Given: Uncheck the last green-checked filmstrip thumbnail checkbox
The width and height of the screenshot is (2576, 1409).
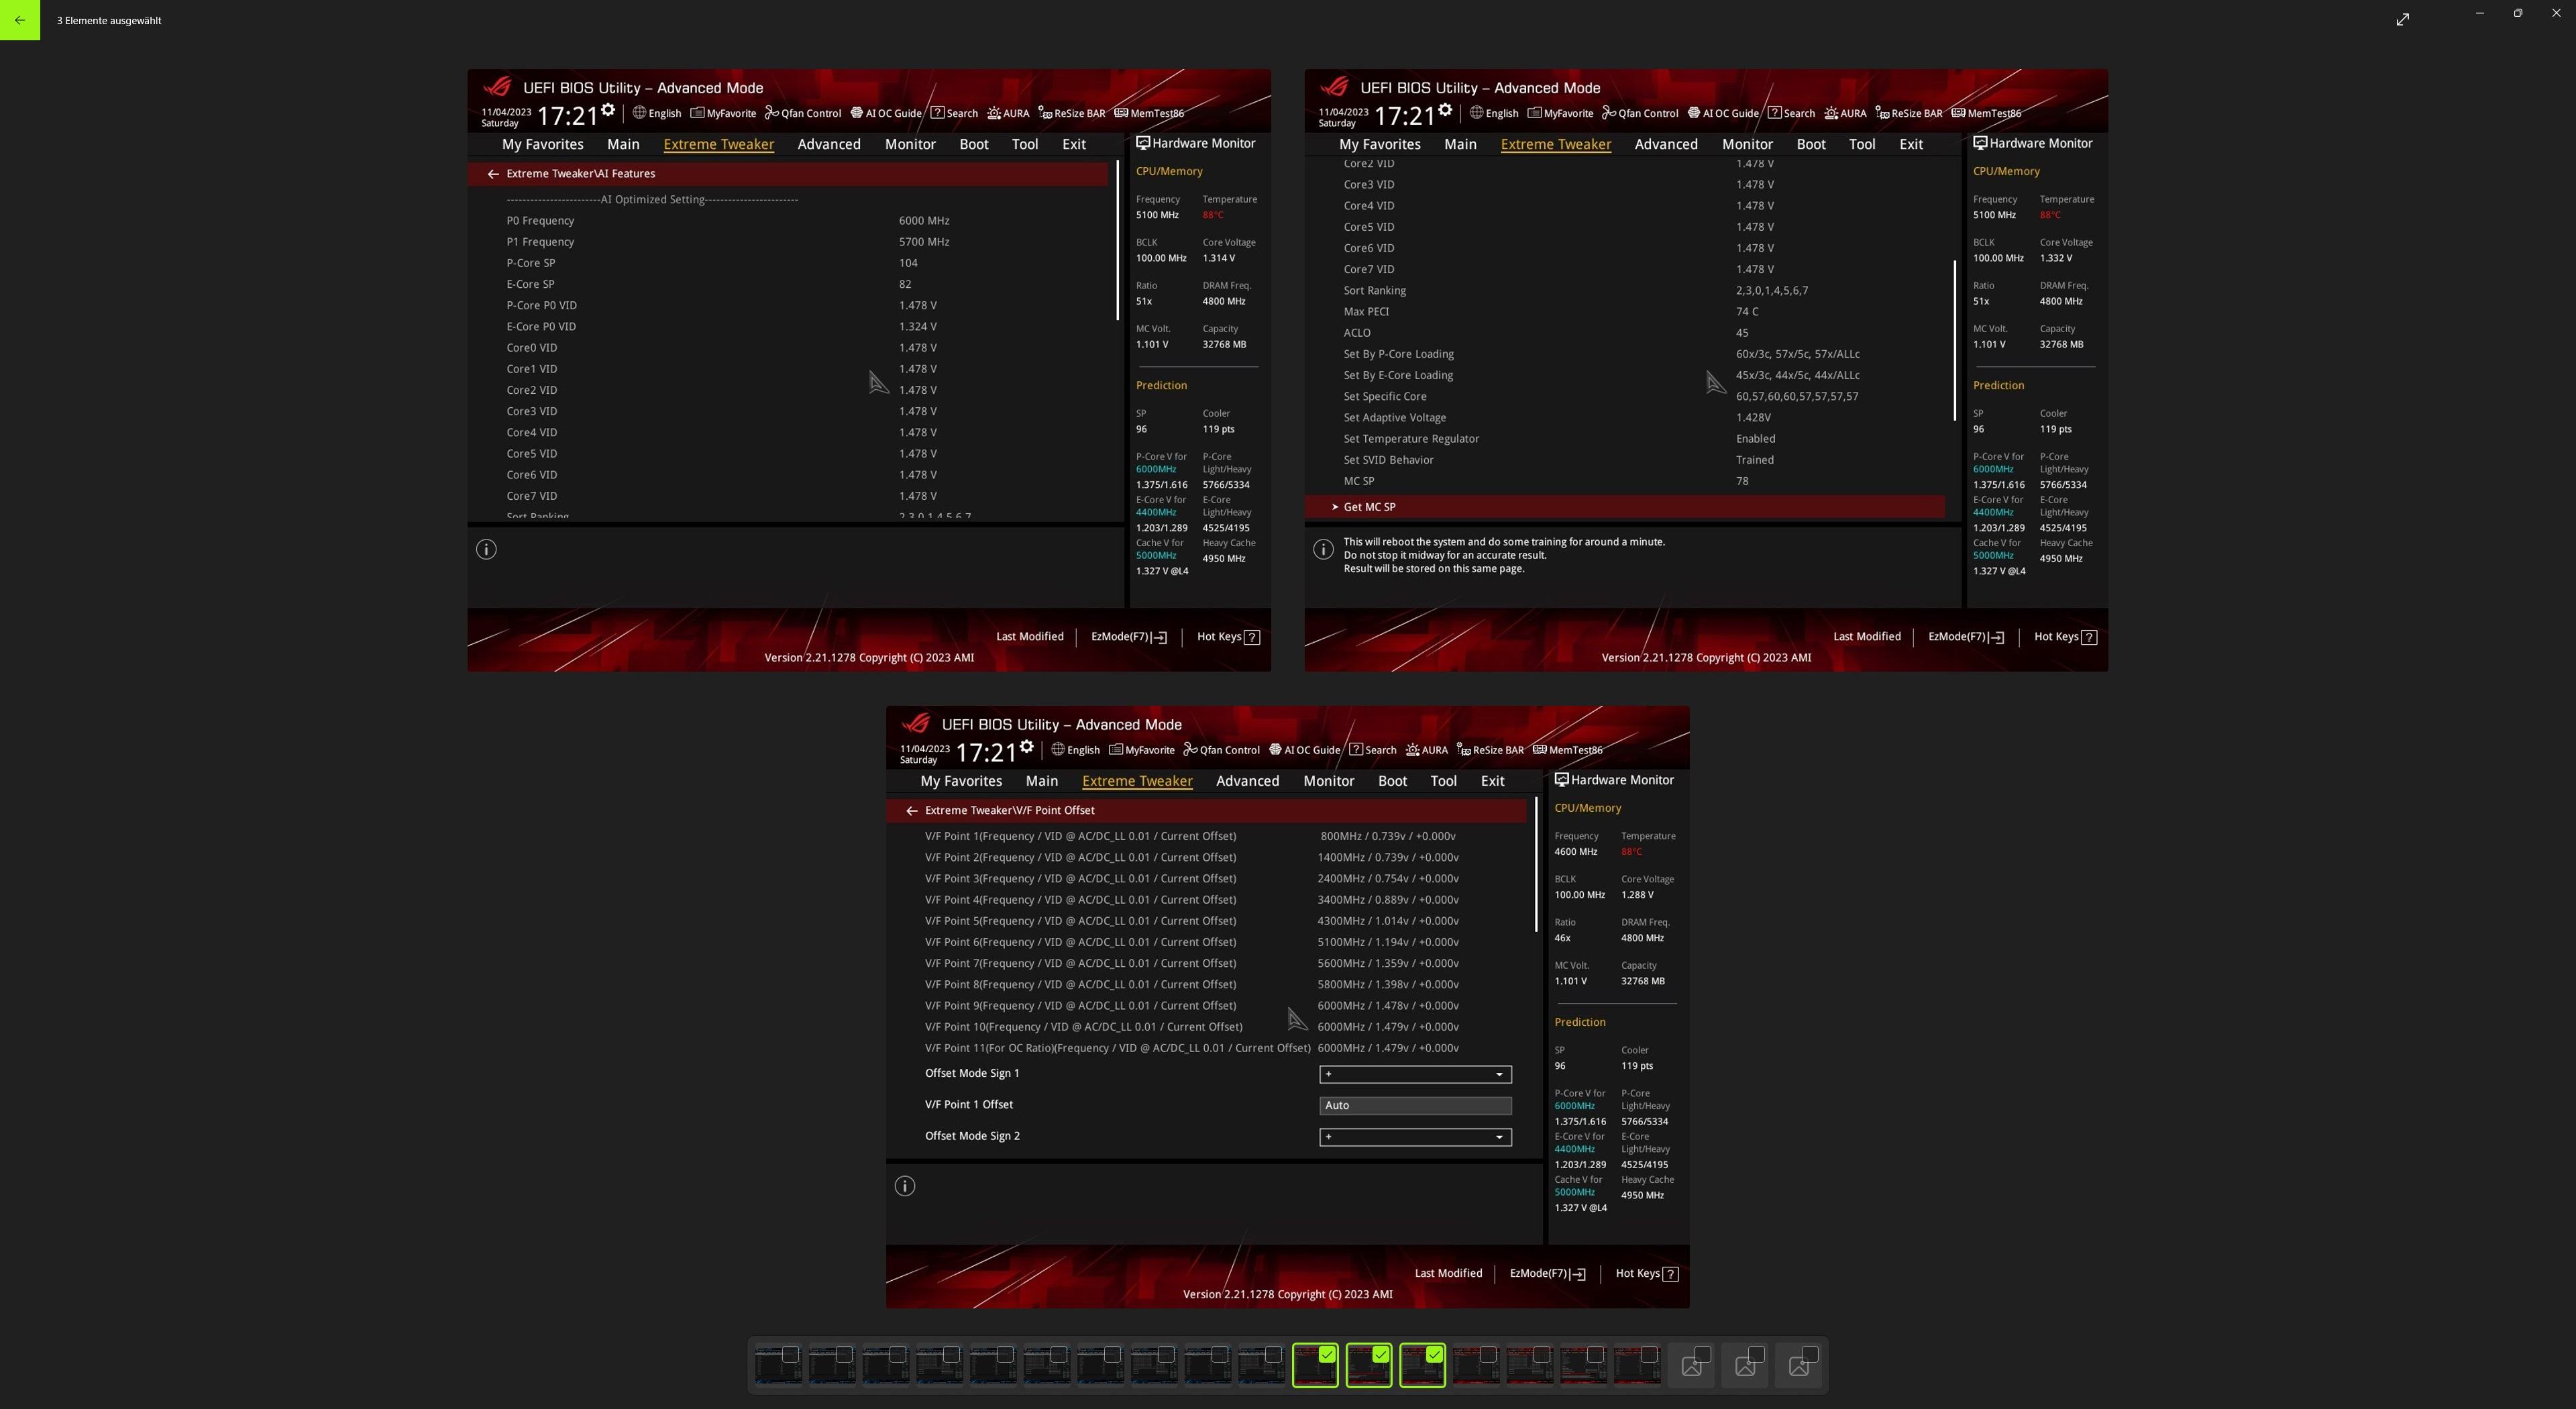Looking at the screenshot, I should click(x=1434, y=1354).
